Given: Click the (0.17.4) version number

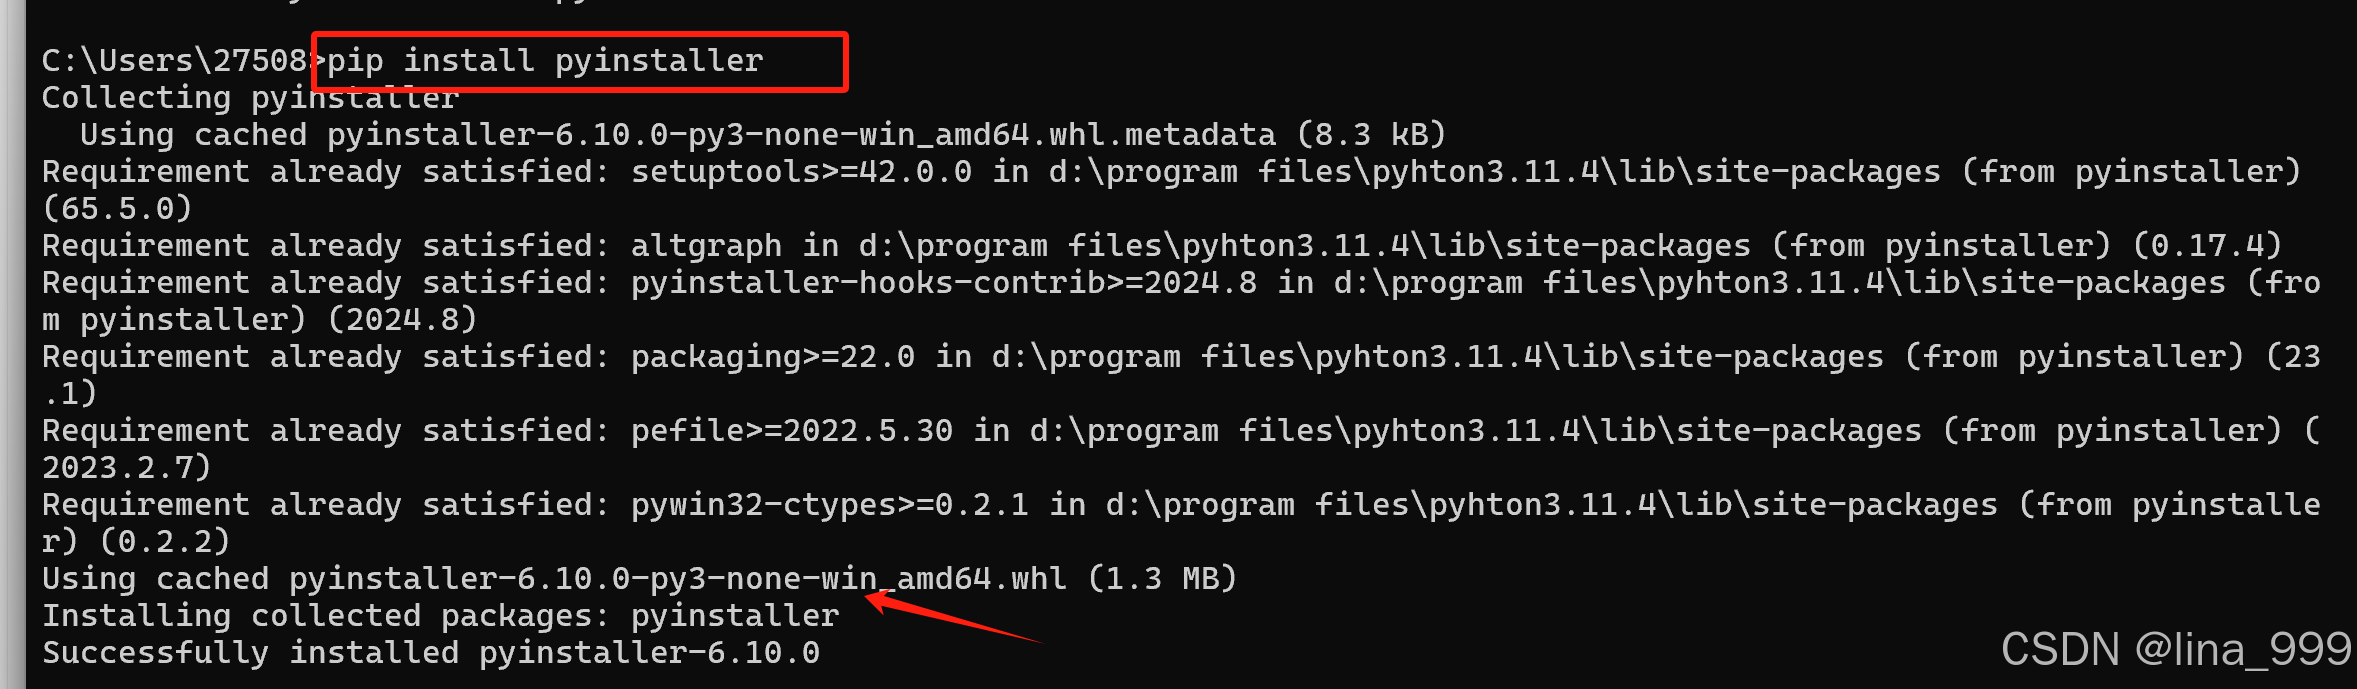Looking at the screenshot, I should pos(2207,246).
